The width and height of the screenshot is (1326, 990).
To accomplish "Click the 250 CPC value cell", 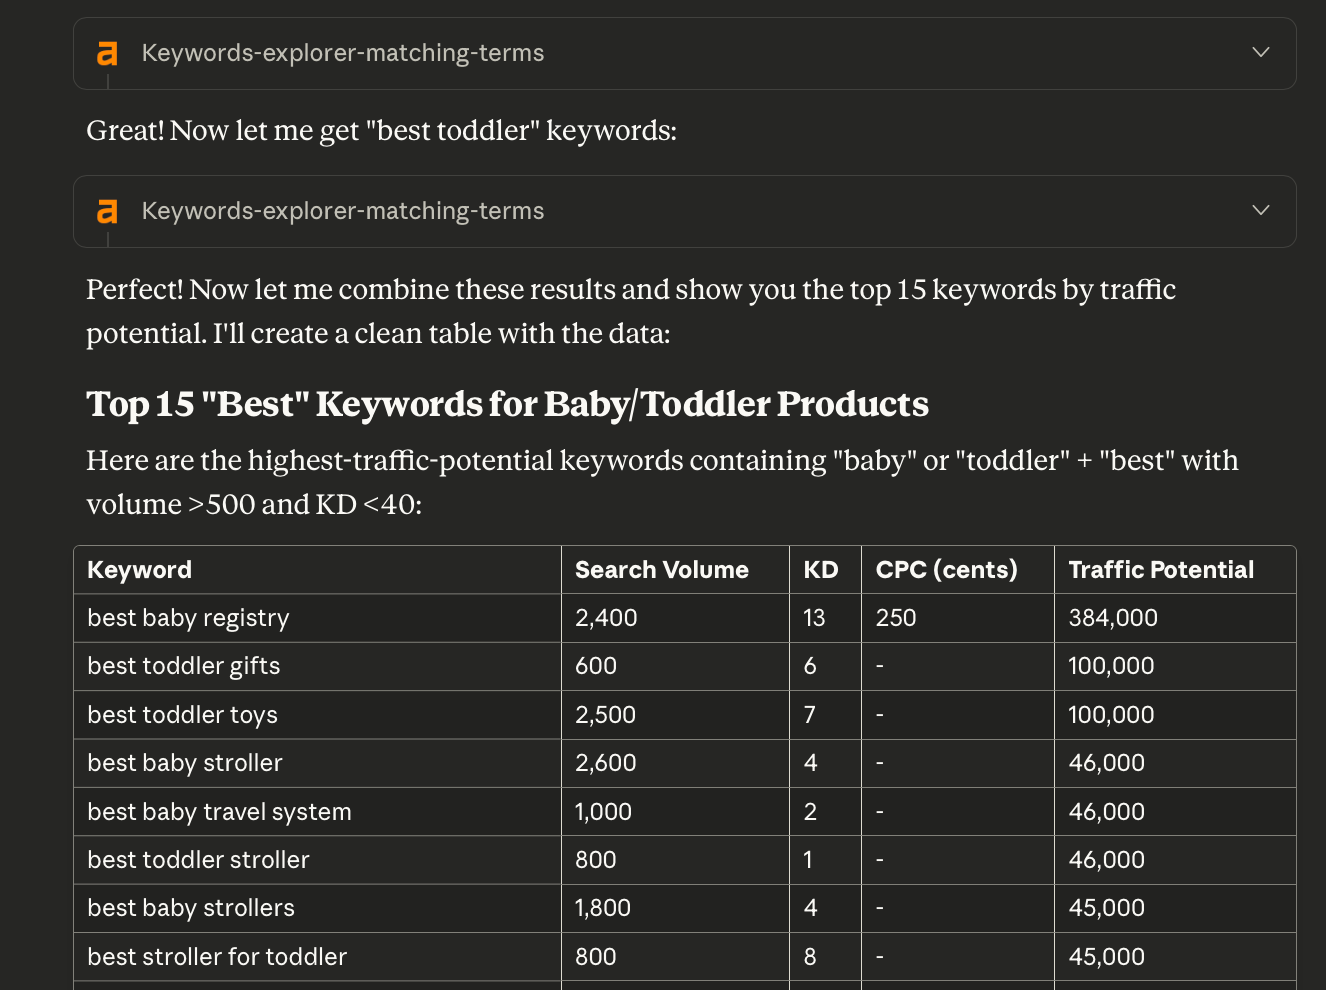I will point(896,618).
